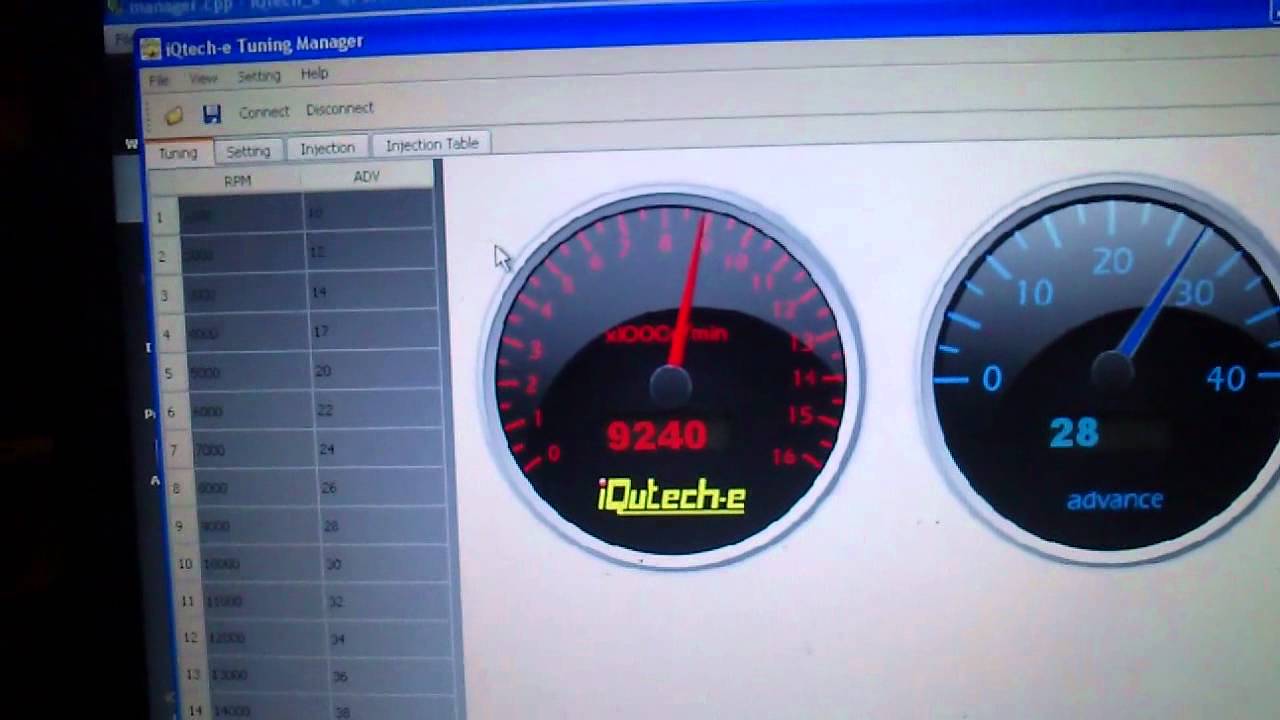
Task: Click the blue floppy disk save icon
Action: coord(211,114)
